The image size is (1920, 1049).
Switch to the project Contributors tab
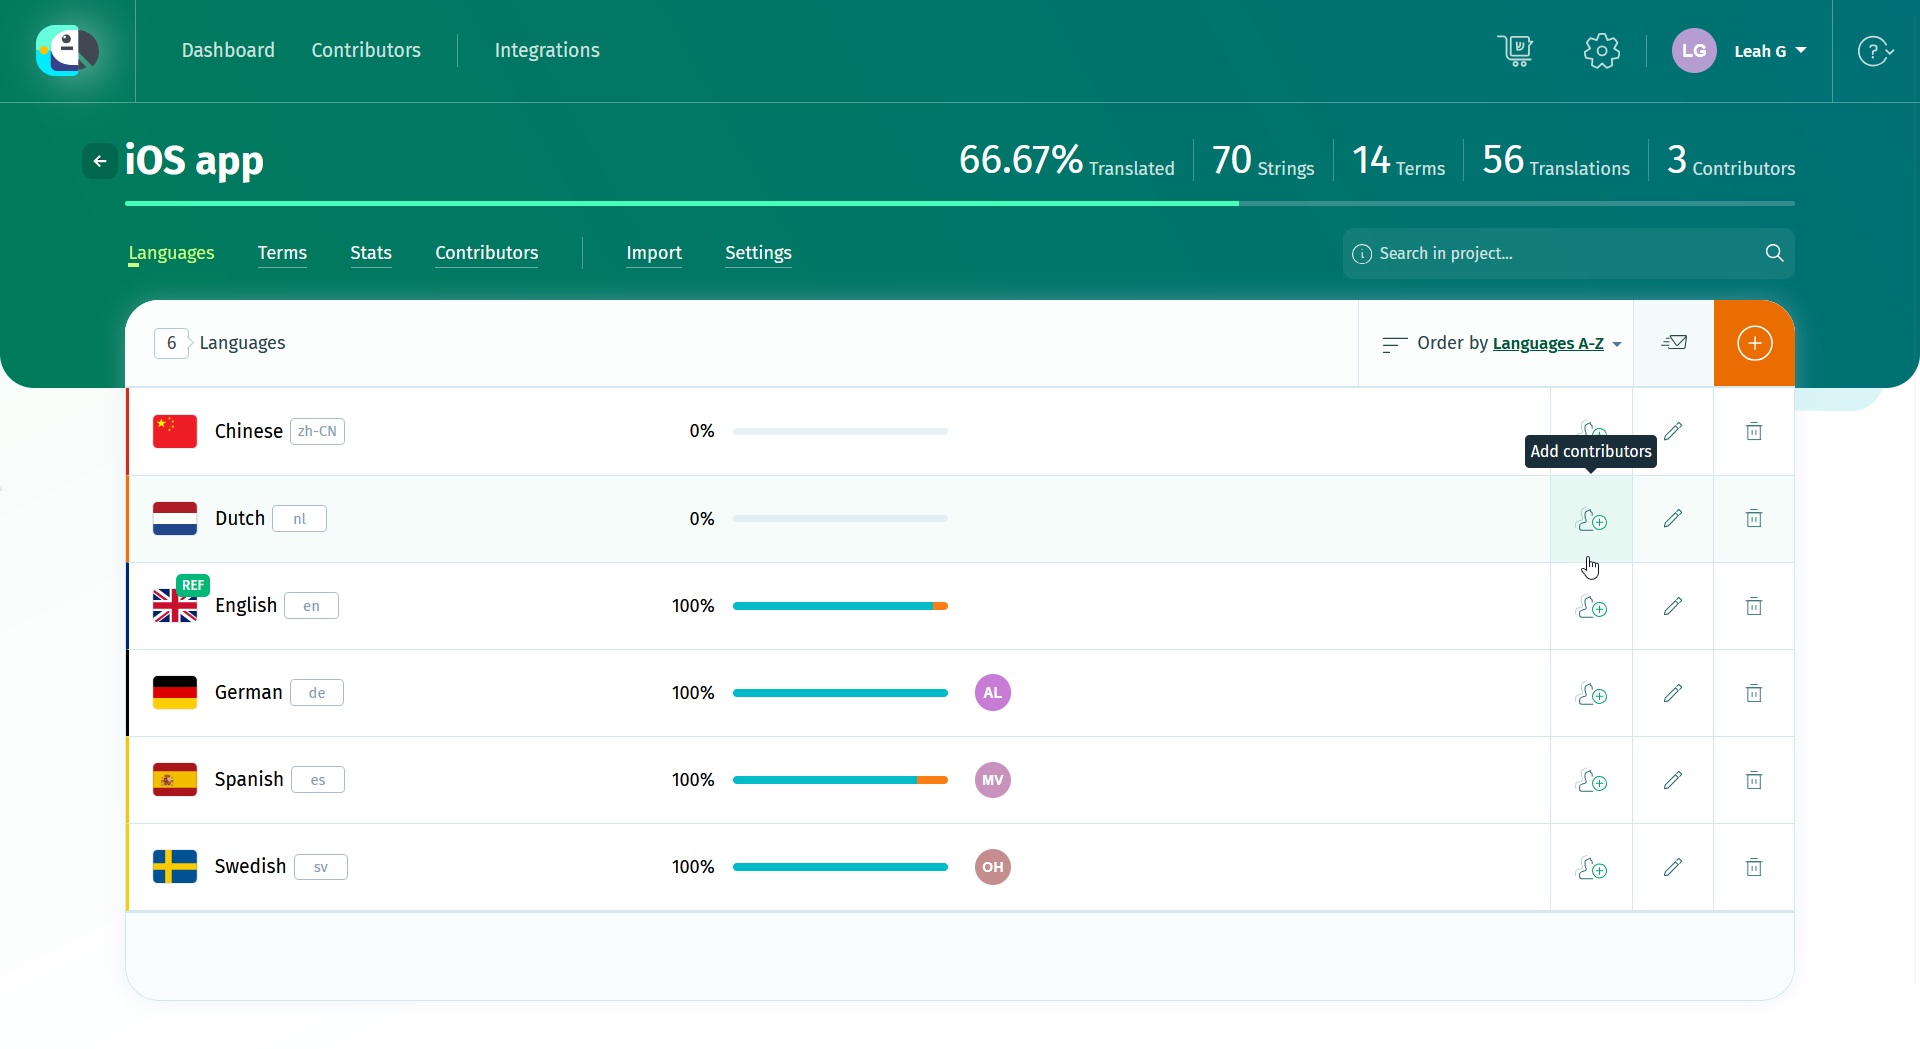coord(487,253)
